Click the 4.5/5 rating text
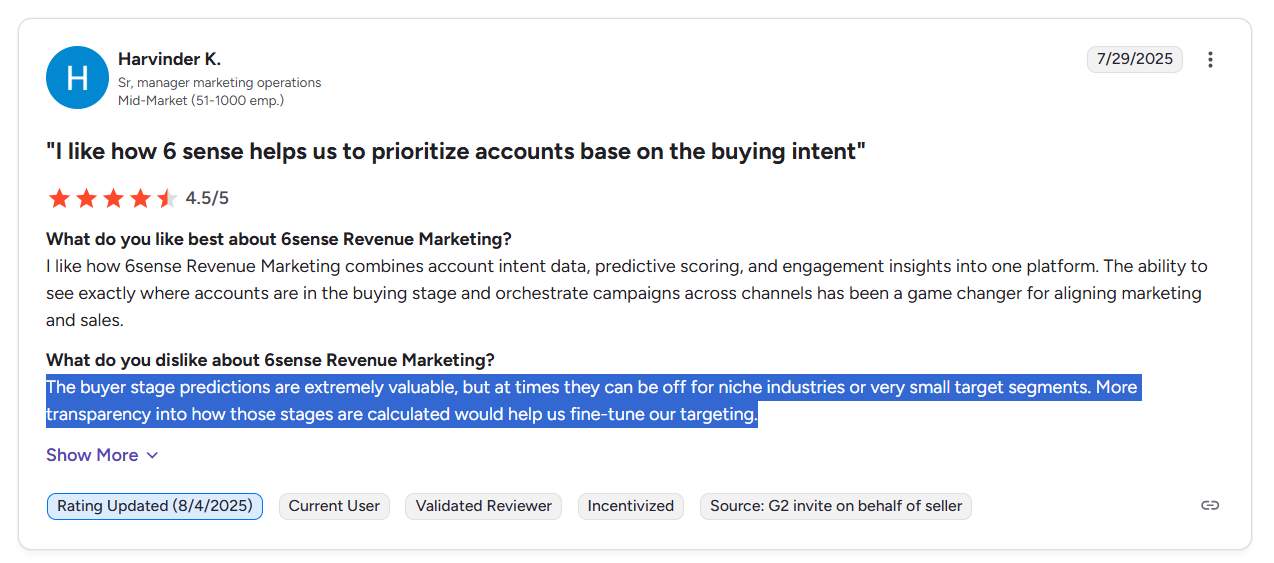The image size is (1274, 563). click(207, 198)
